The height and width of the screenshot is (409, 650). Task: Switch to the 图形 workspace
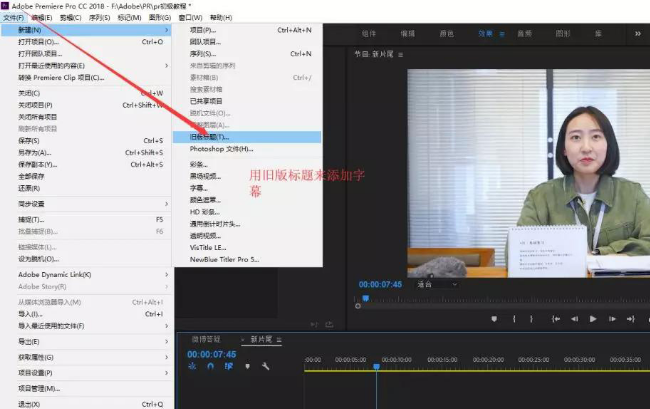click(563, 34)
